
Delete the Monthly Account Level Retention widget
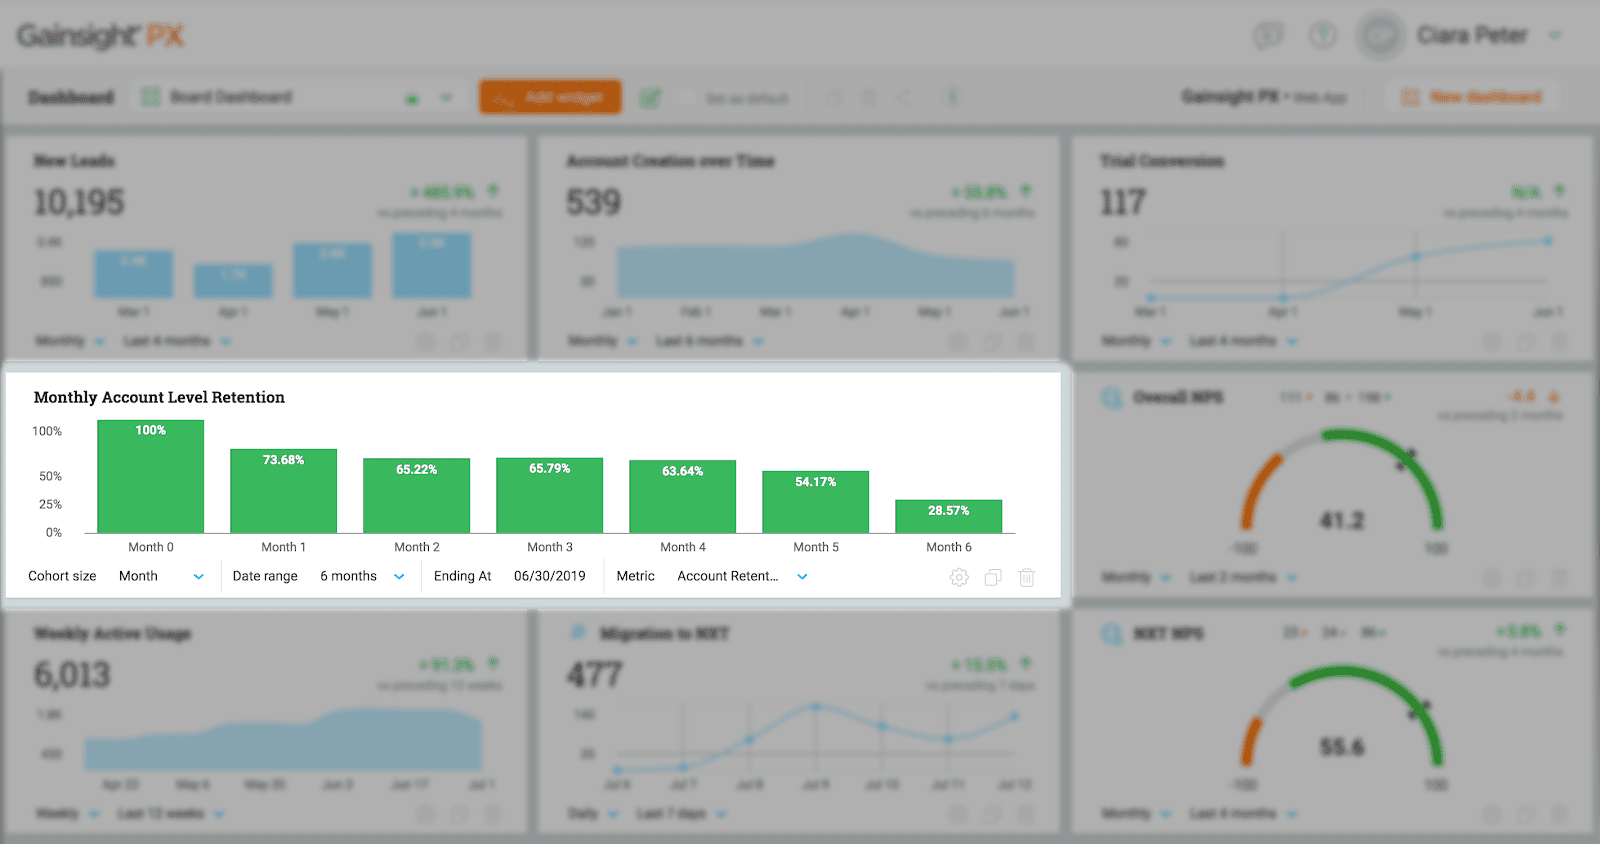[1027, 577]
